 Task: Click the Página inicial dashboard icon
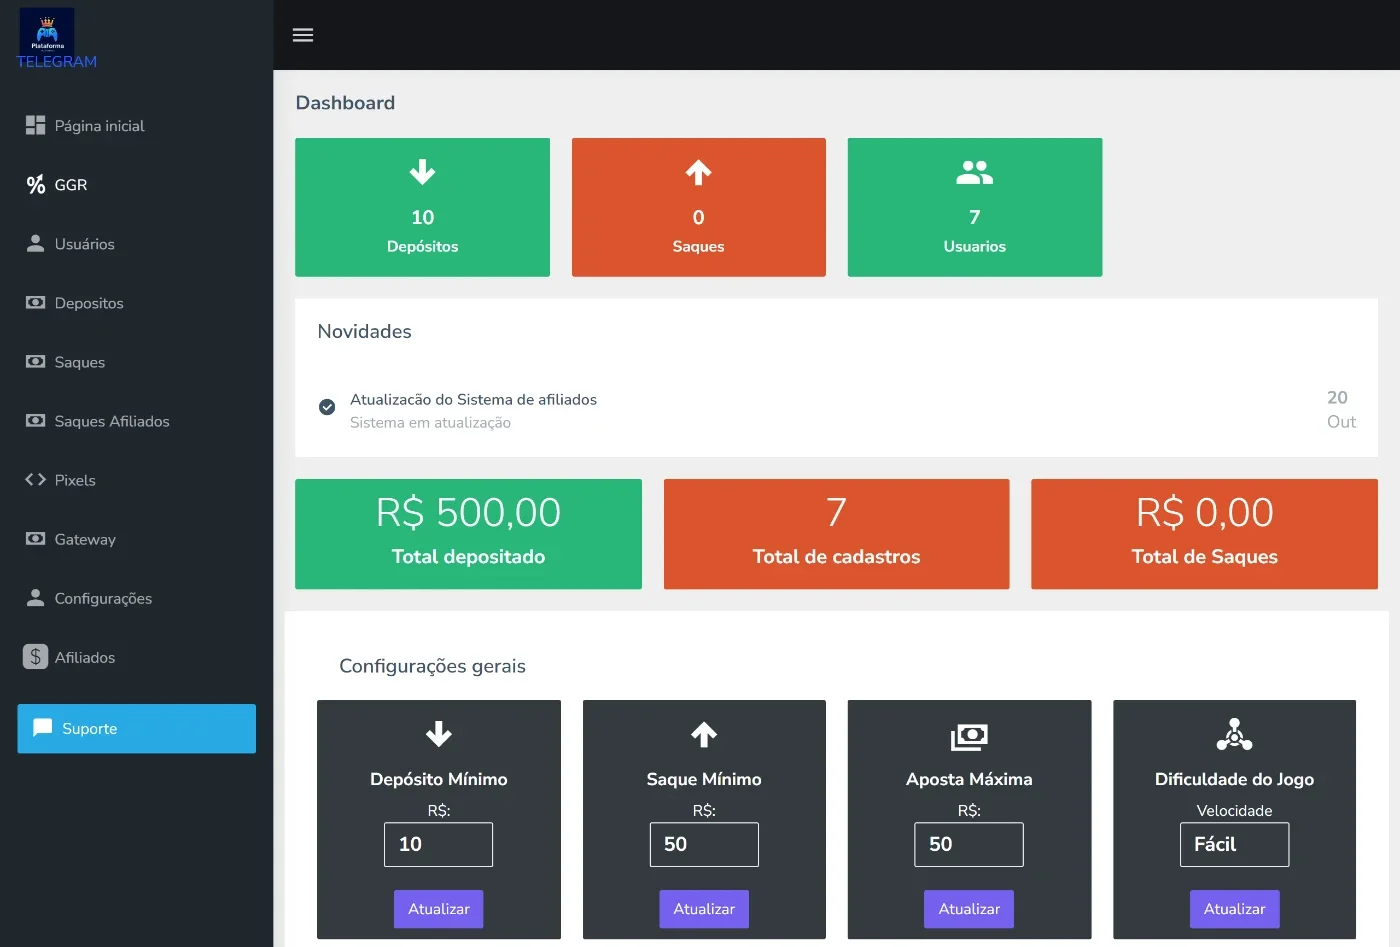pyautogui.click(x=35, y=125)
